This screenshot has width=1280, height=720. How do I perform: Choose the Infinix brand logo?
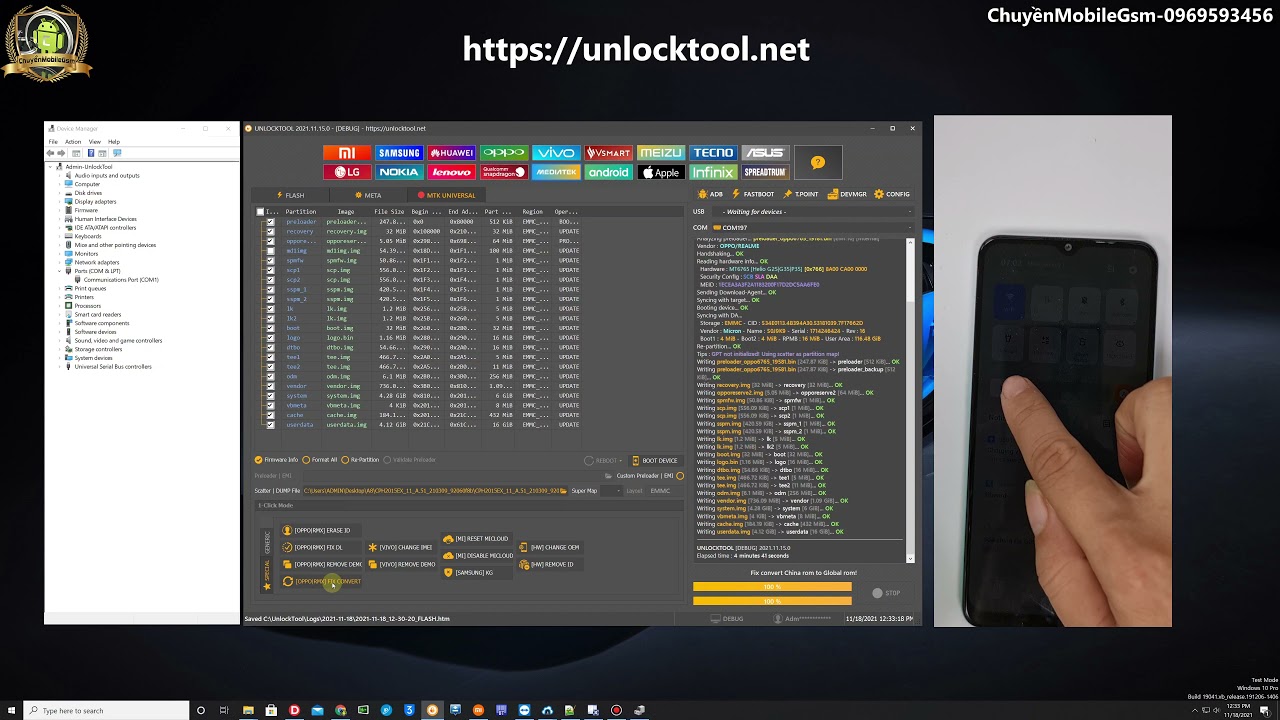(712, 172)
